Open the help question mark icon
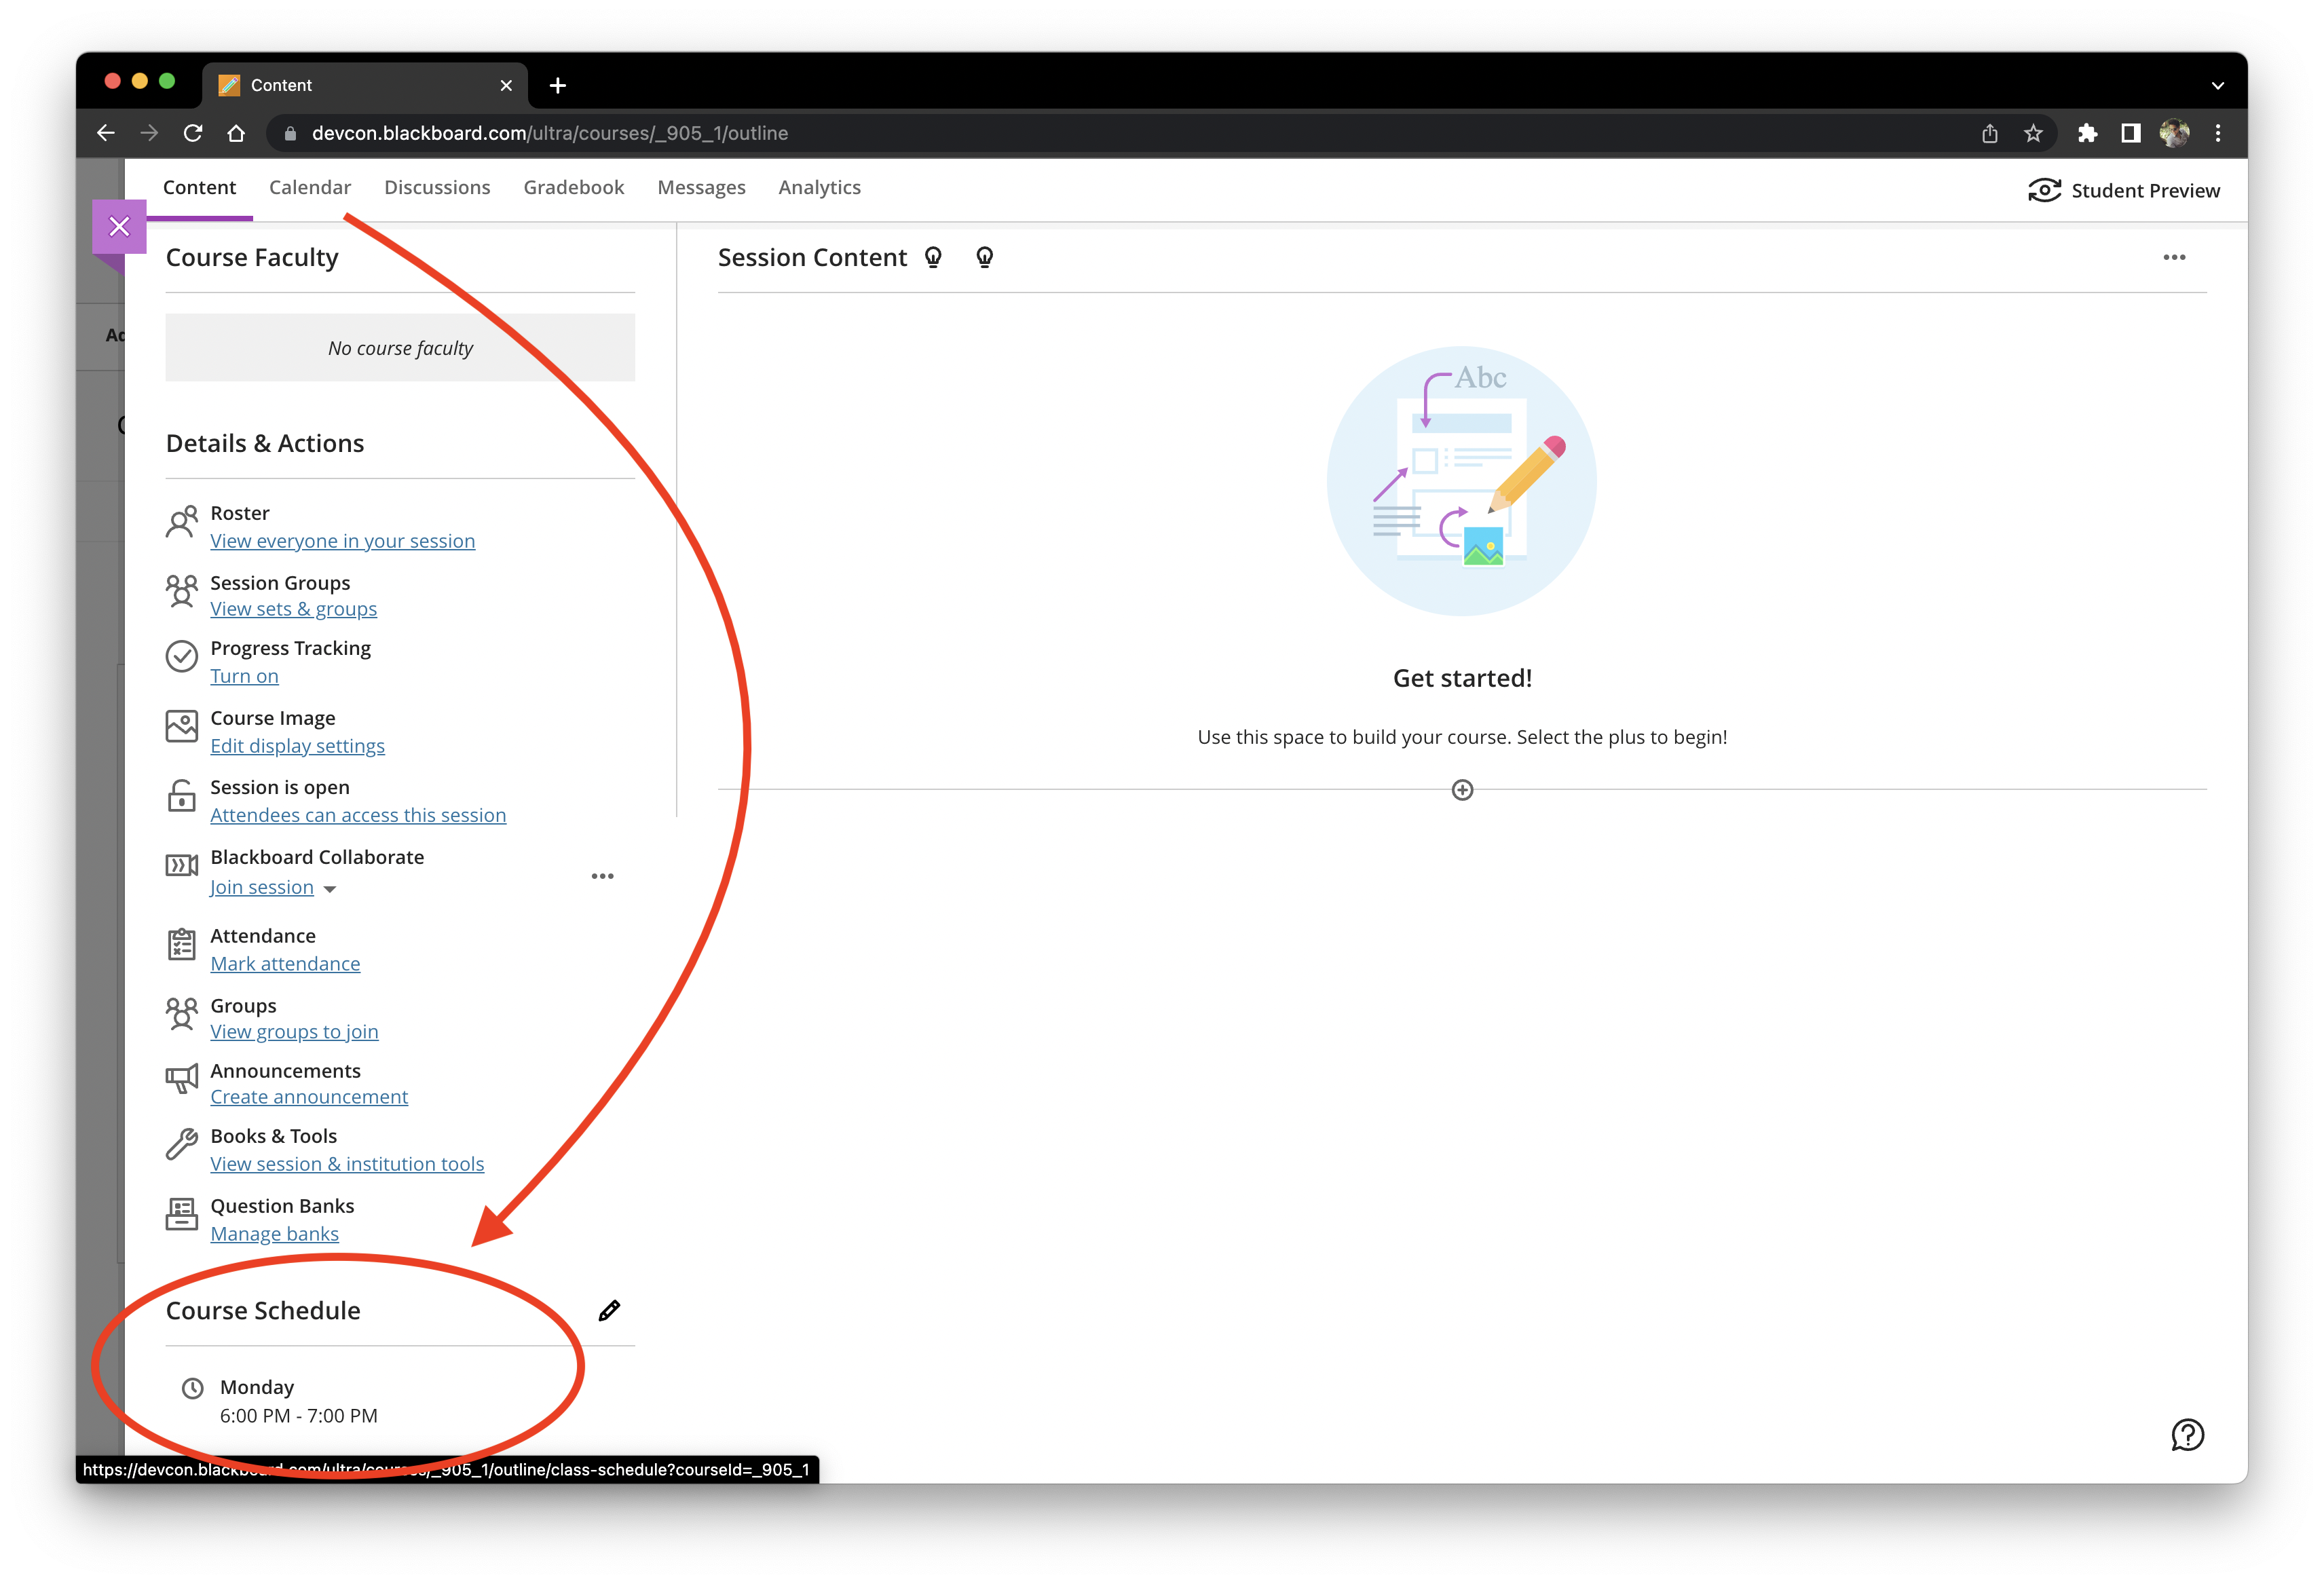This screenshot has height=1584, width=2324. [2187, 1435]
